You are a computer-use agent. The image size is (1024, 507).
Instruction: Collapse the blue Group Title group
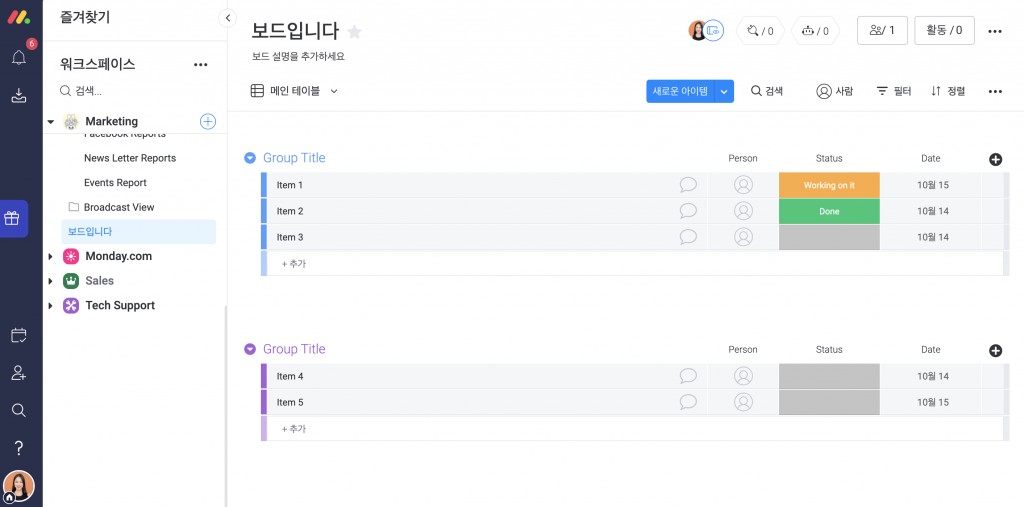(x=249, y=157)
